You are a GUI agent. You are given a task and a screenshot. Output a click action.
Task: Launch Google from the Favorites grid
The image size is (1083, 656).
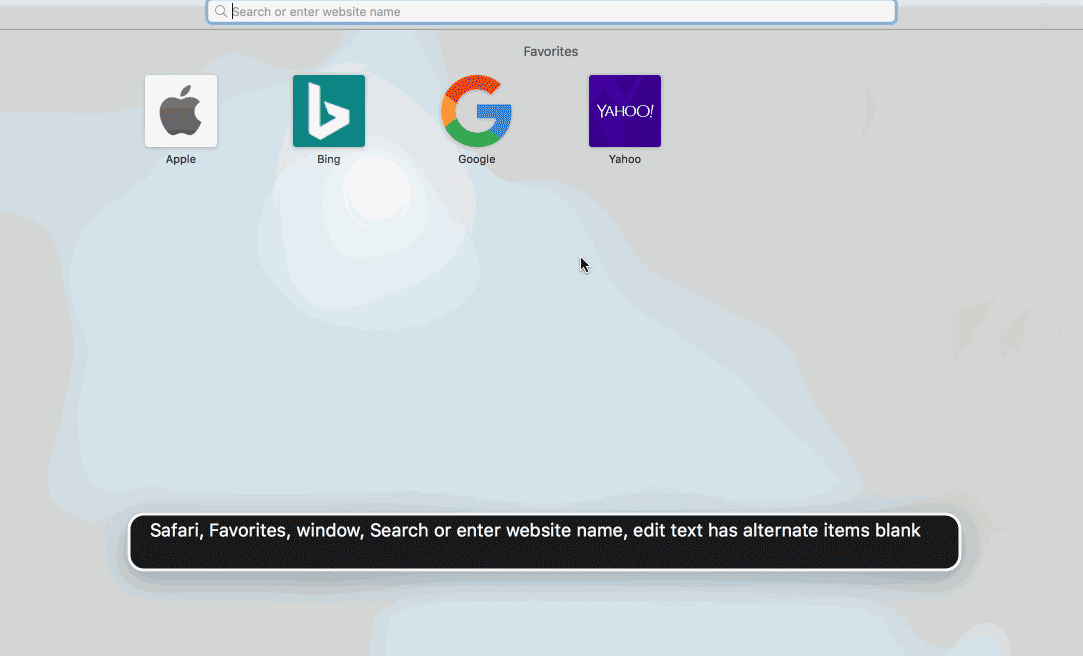[x=477, y=111]
